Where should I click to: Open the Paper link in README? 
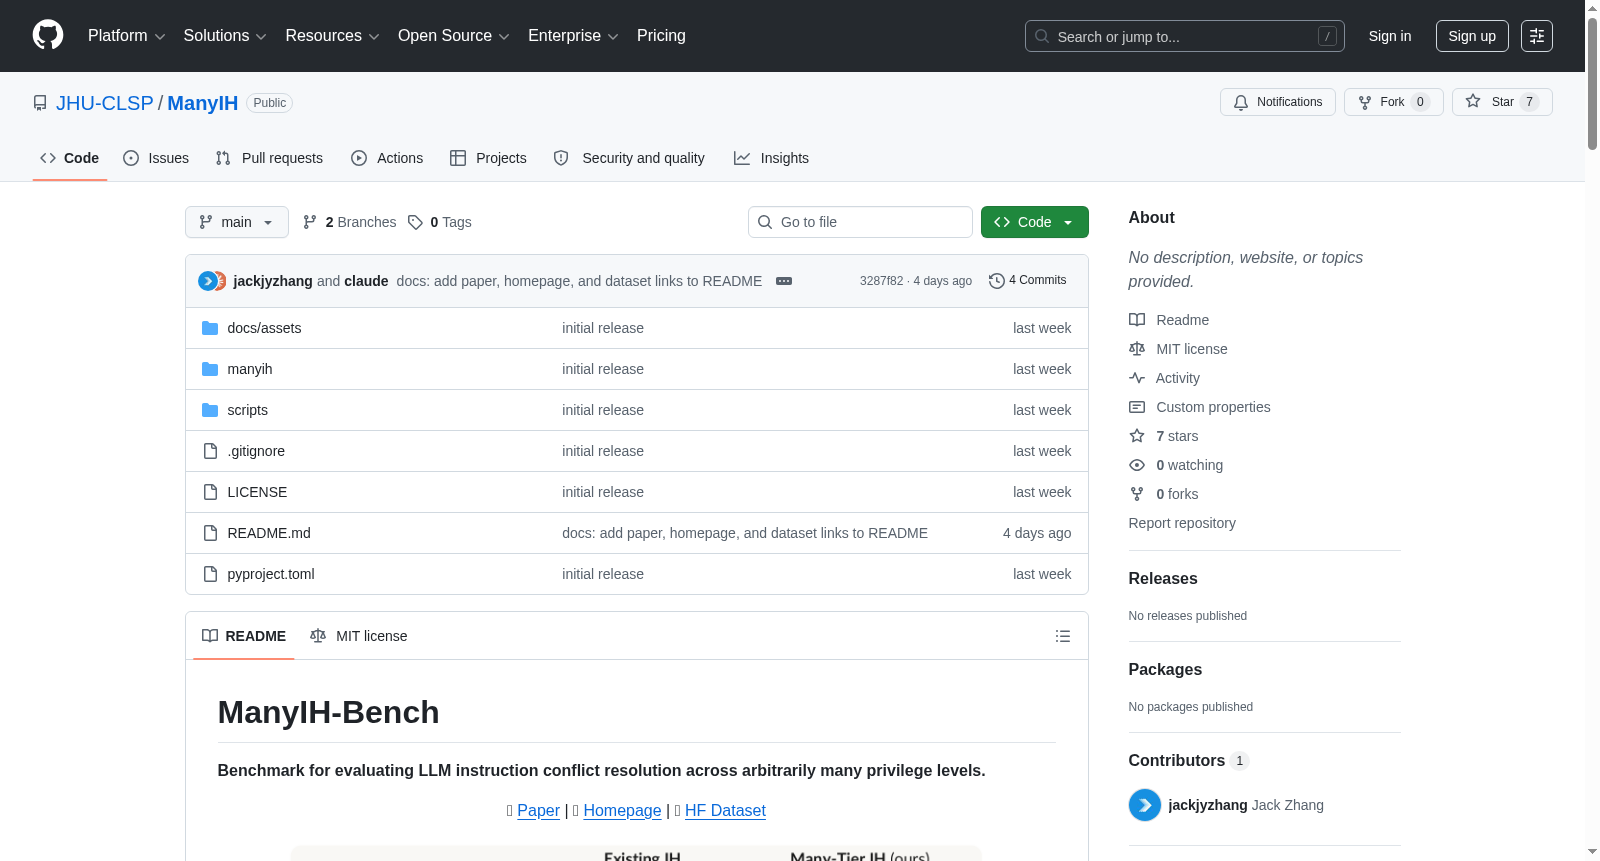538,810
